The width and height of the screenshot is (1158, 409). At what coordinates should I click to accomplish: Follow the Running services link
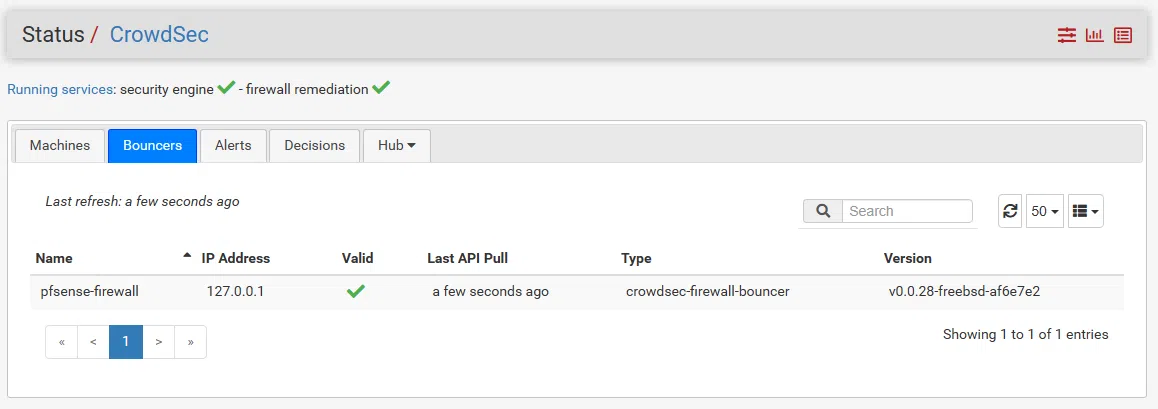60,89
